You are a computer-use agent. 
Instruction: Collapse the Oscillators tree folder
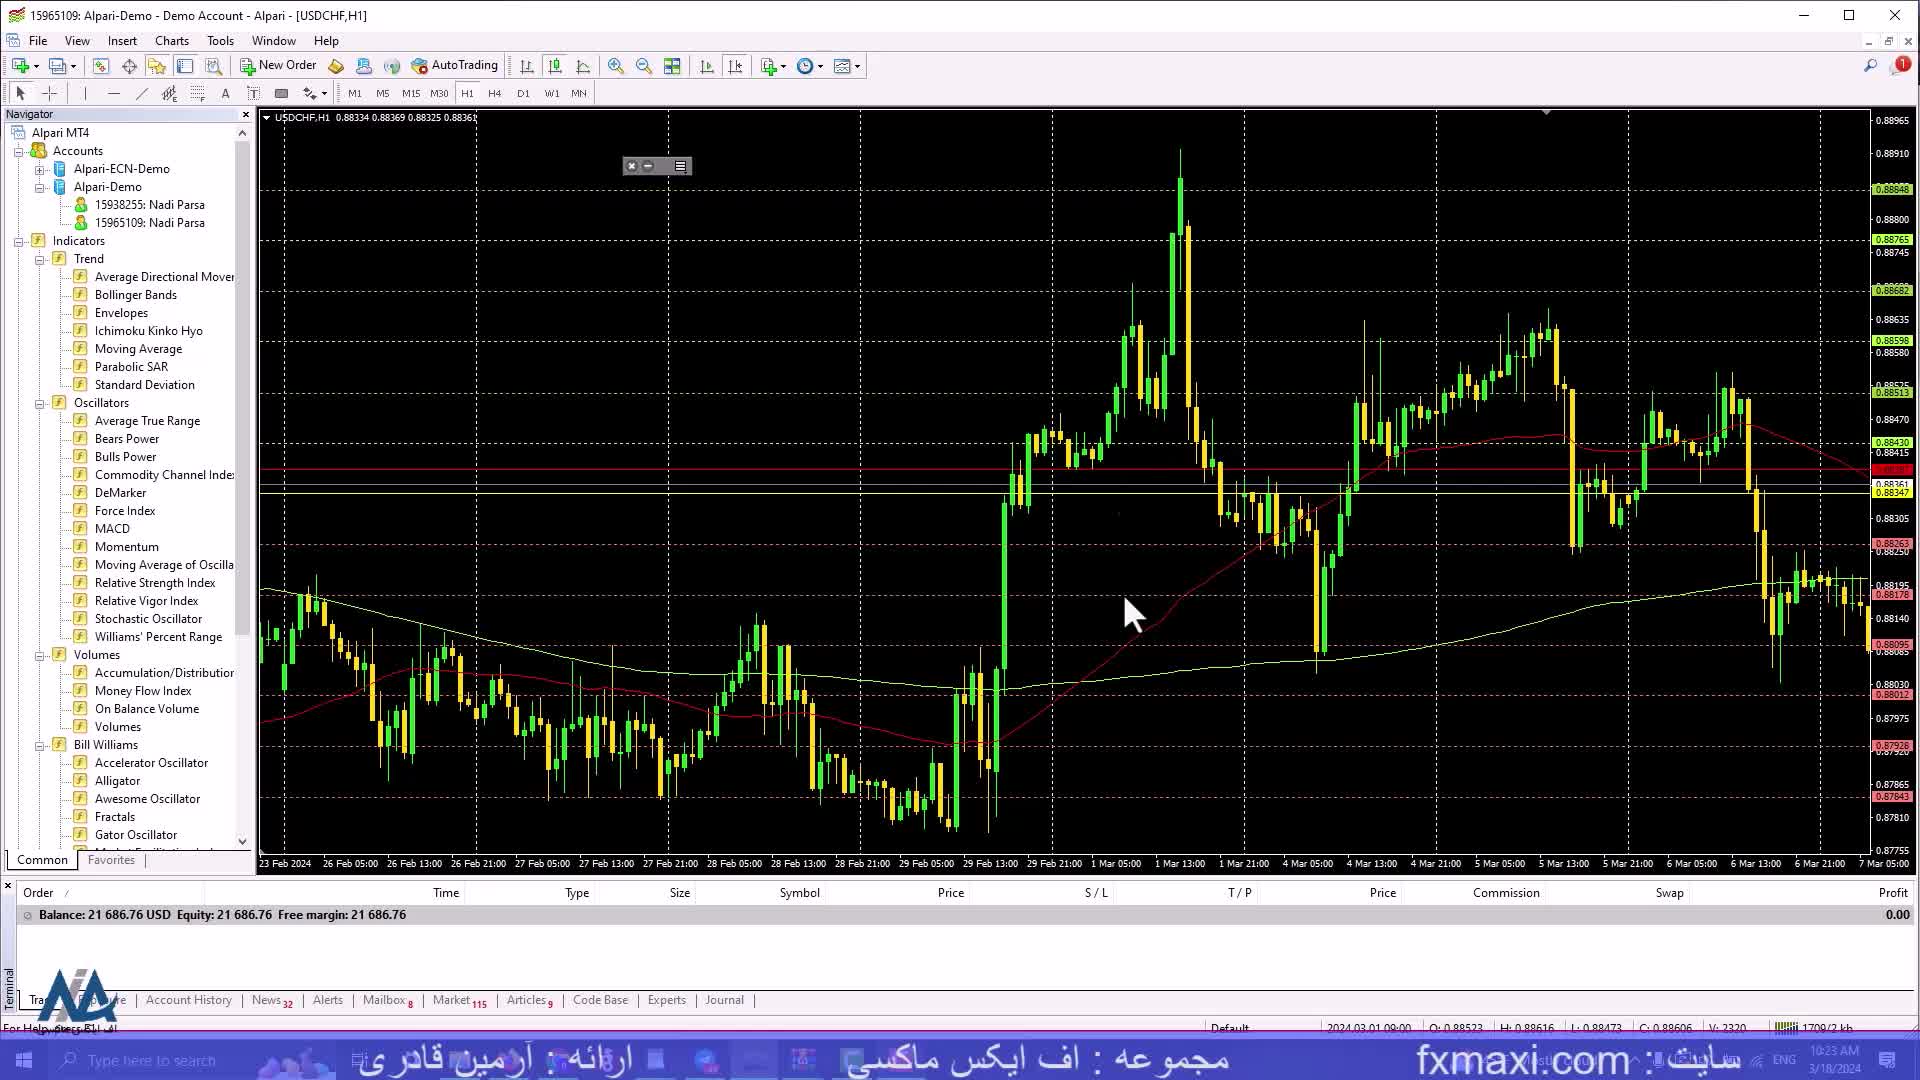(40, 403)
